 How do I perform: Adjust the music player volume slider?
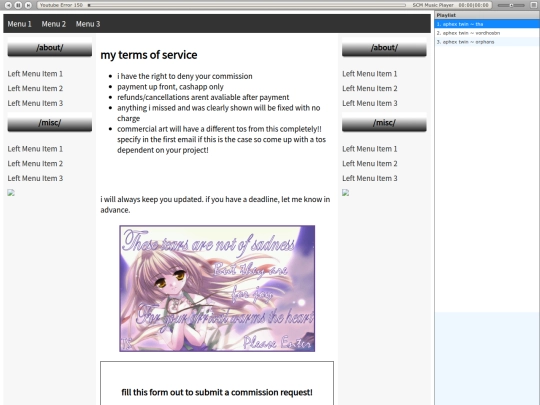[x=511, y=5]
